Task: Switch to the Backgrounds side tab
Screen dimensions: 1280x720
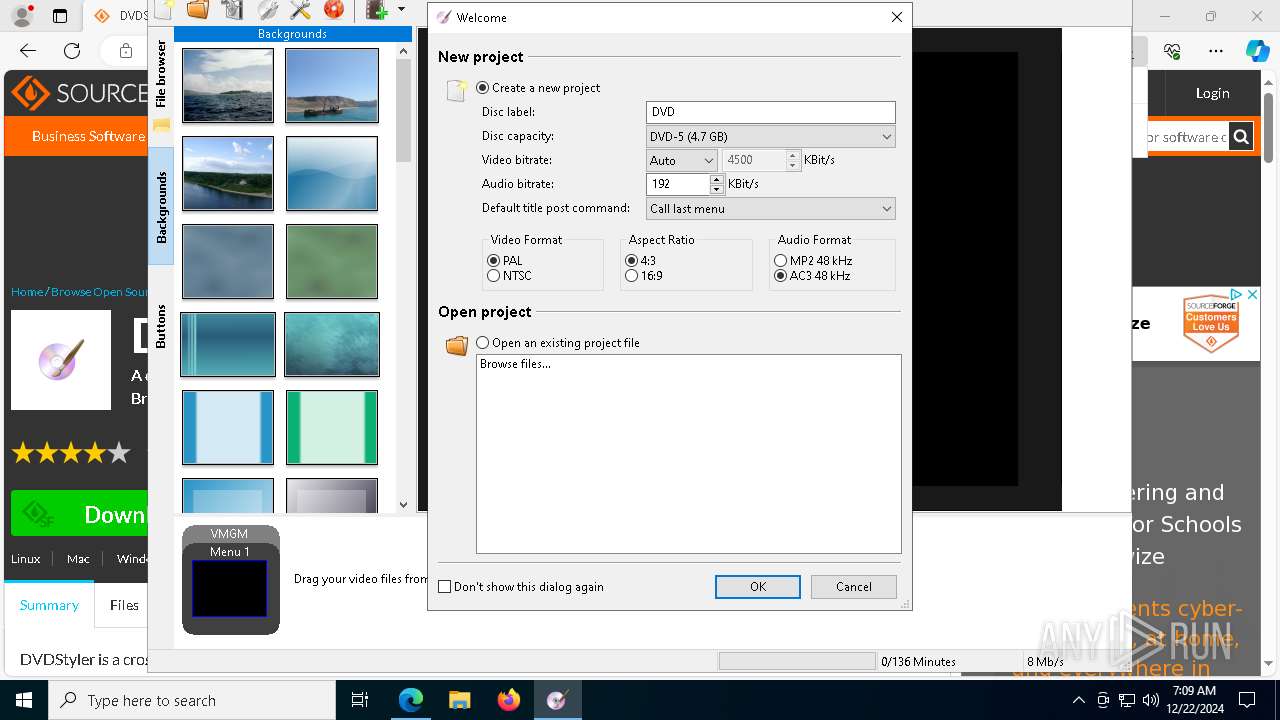Action: (x=161, y=207)
